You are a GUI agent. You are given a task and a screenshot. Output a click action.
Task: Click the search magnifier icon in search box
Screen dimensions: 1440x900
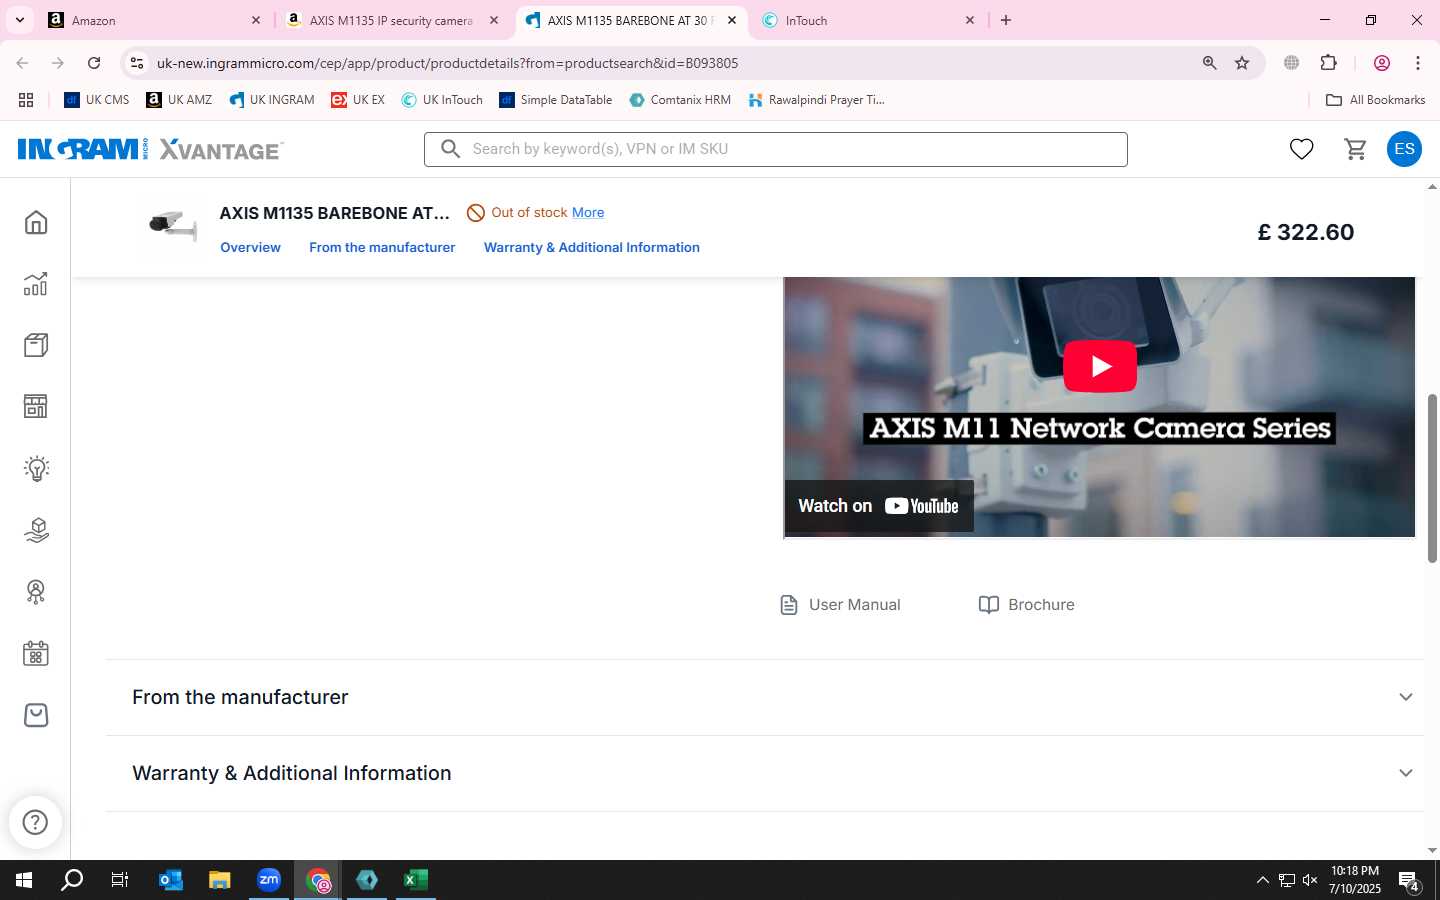pyautogui.click(x=451, y=149)
